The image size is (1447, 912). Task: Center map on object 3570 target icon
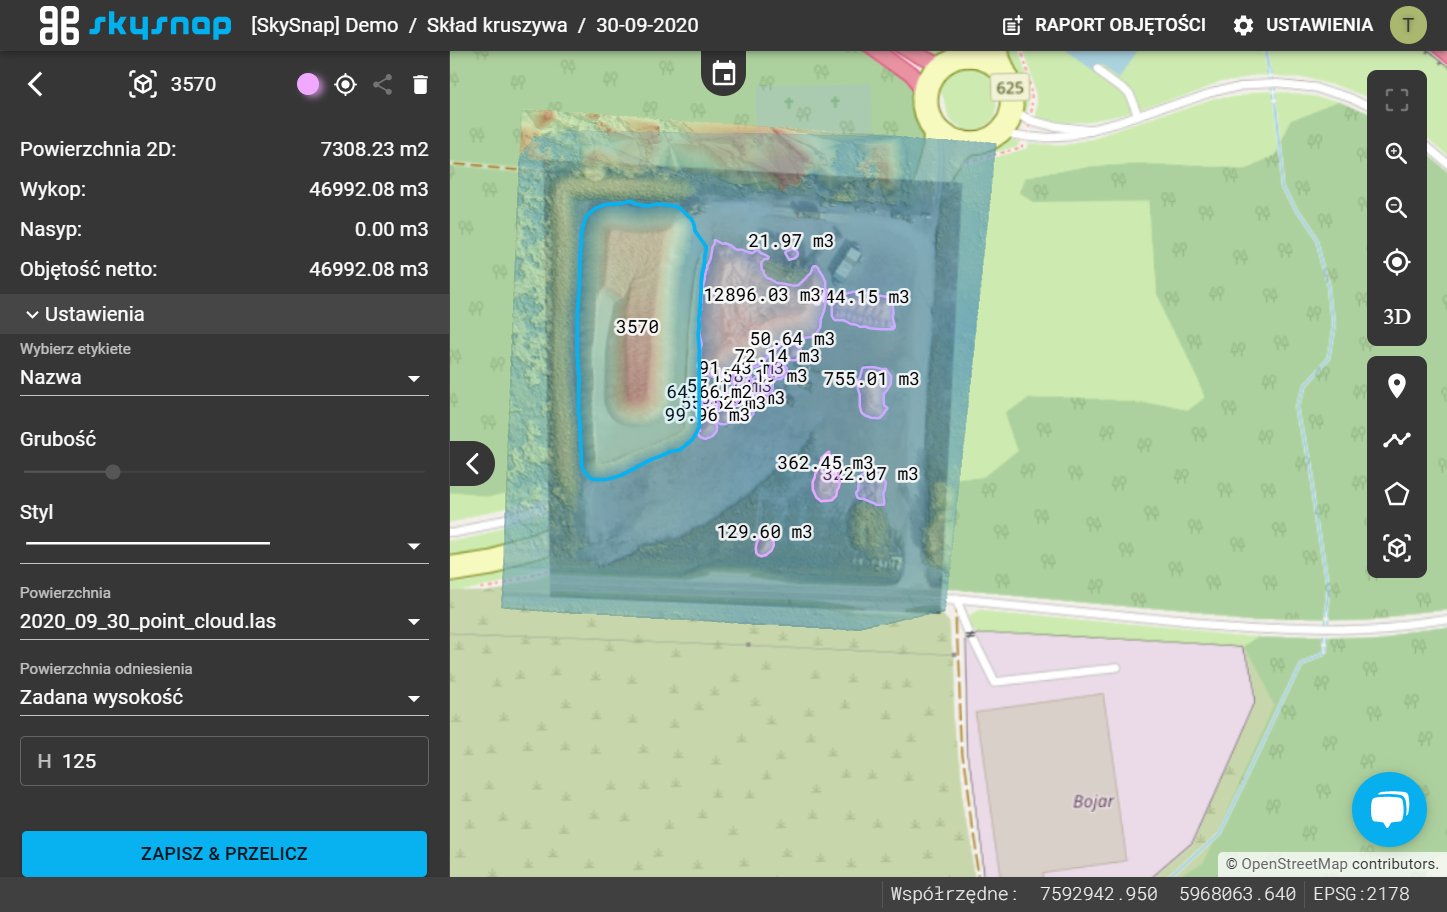(345, 84)
